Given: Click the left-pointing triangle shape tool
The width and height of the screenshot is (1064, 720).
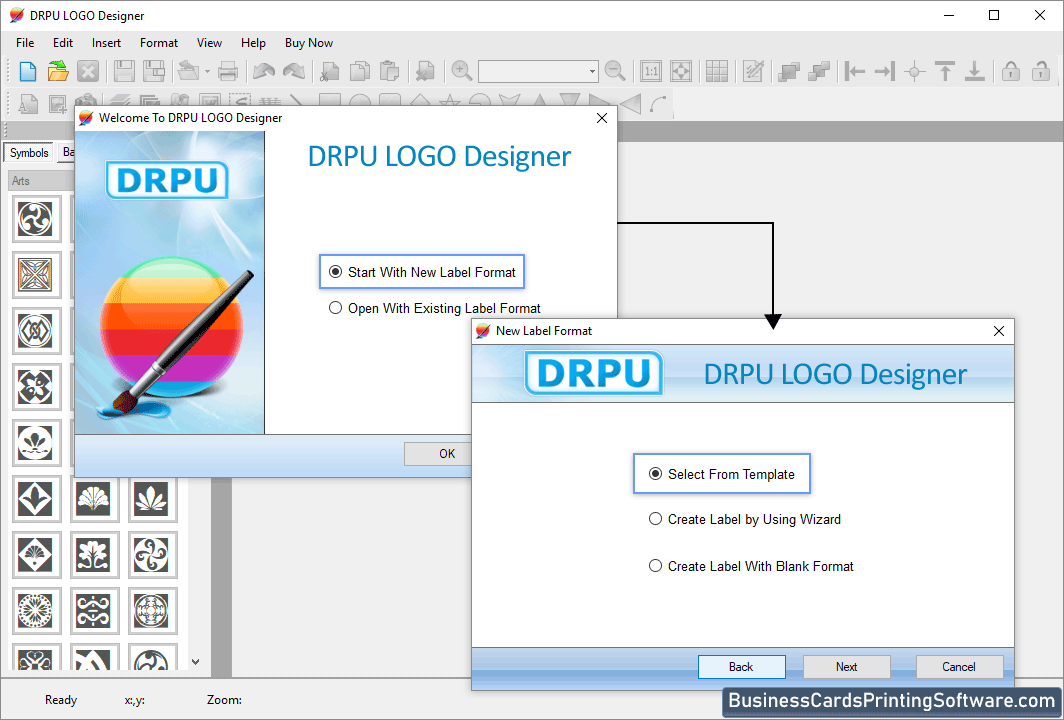Looking at the screenshot, I should (630, 104).
